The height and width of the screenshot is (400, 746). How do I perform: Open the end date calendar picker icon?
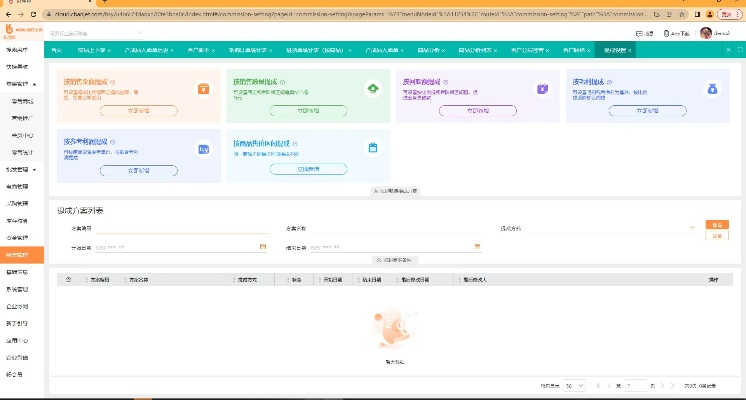(478, 246)
